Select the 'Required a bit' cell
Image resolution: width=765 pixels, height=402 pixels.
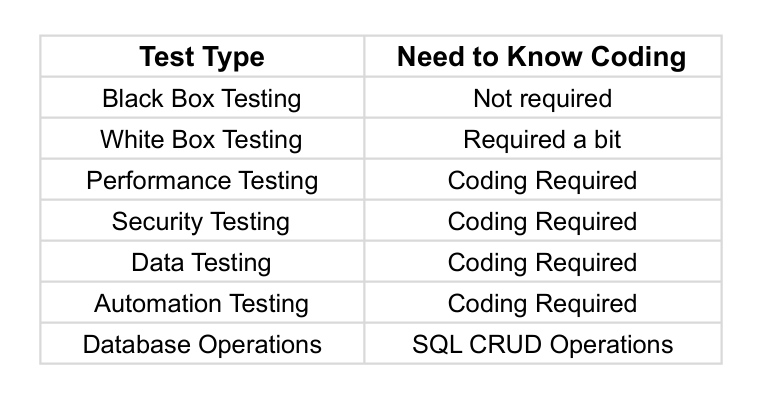541,140
